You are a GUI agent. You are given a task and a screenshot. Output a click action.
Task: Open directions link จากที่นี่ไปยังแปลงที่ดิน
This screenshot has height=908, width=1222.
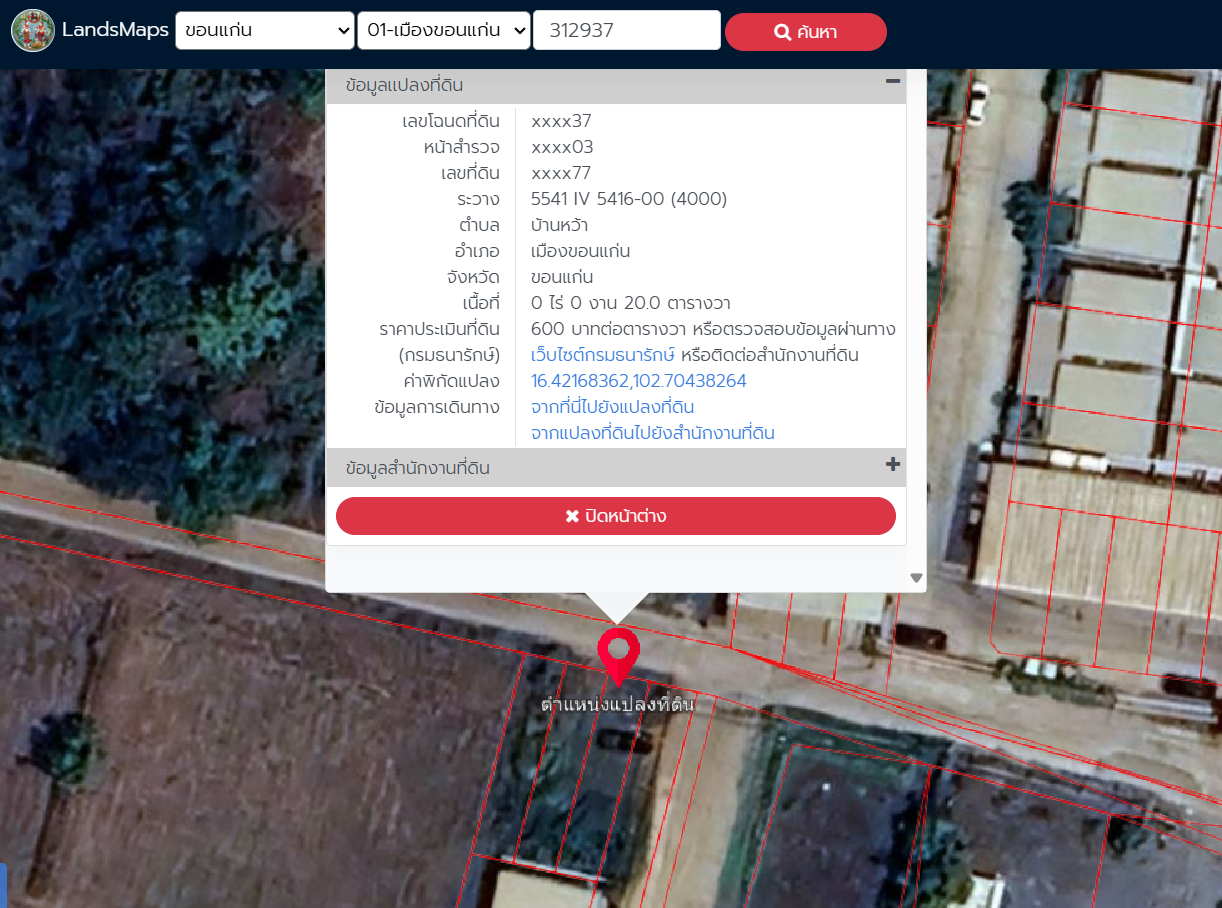pyautogui.click(x=612, y=407)
